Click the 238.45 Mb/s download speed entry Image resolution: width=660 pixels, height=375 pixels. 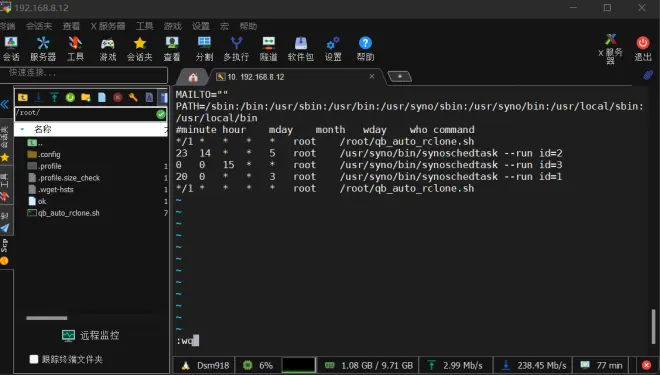534,365
